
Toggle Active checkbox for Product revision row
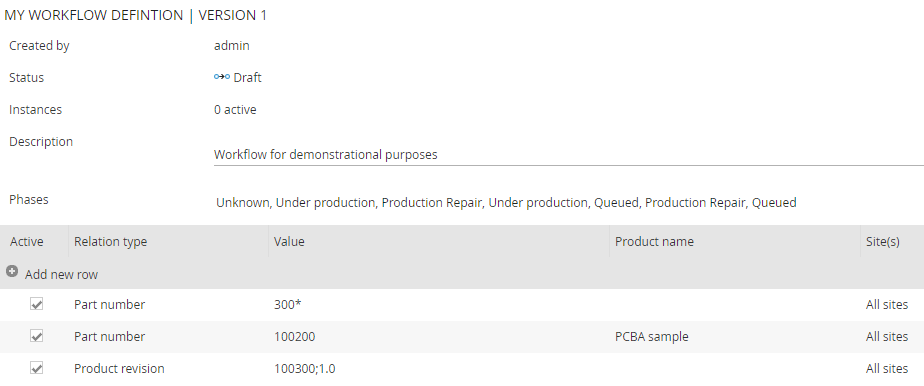[x=37, y=368]
